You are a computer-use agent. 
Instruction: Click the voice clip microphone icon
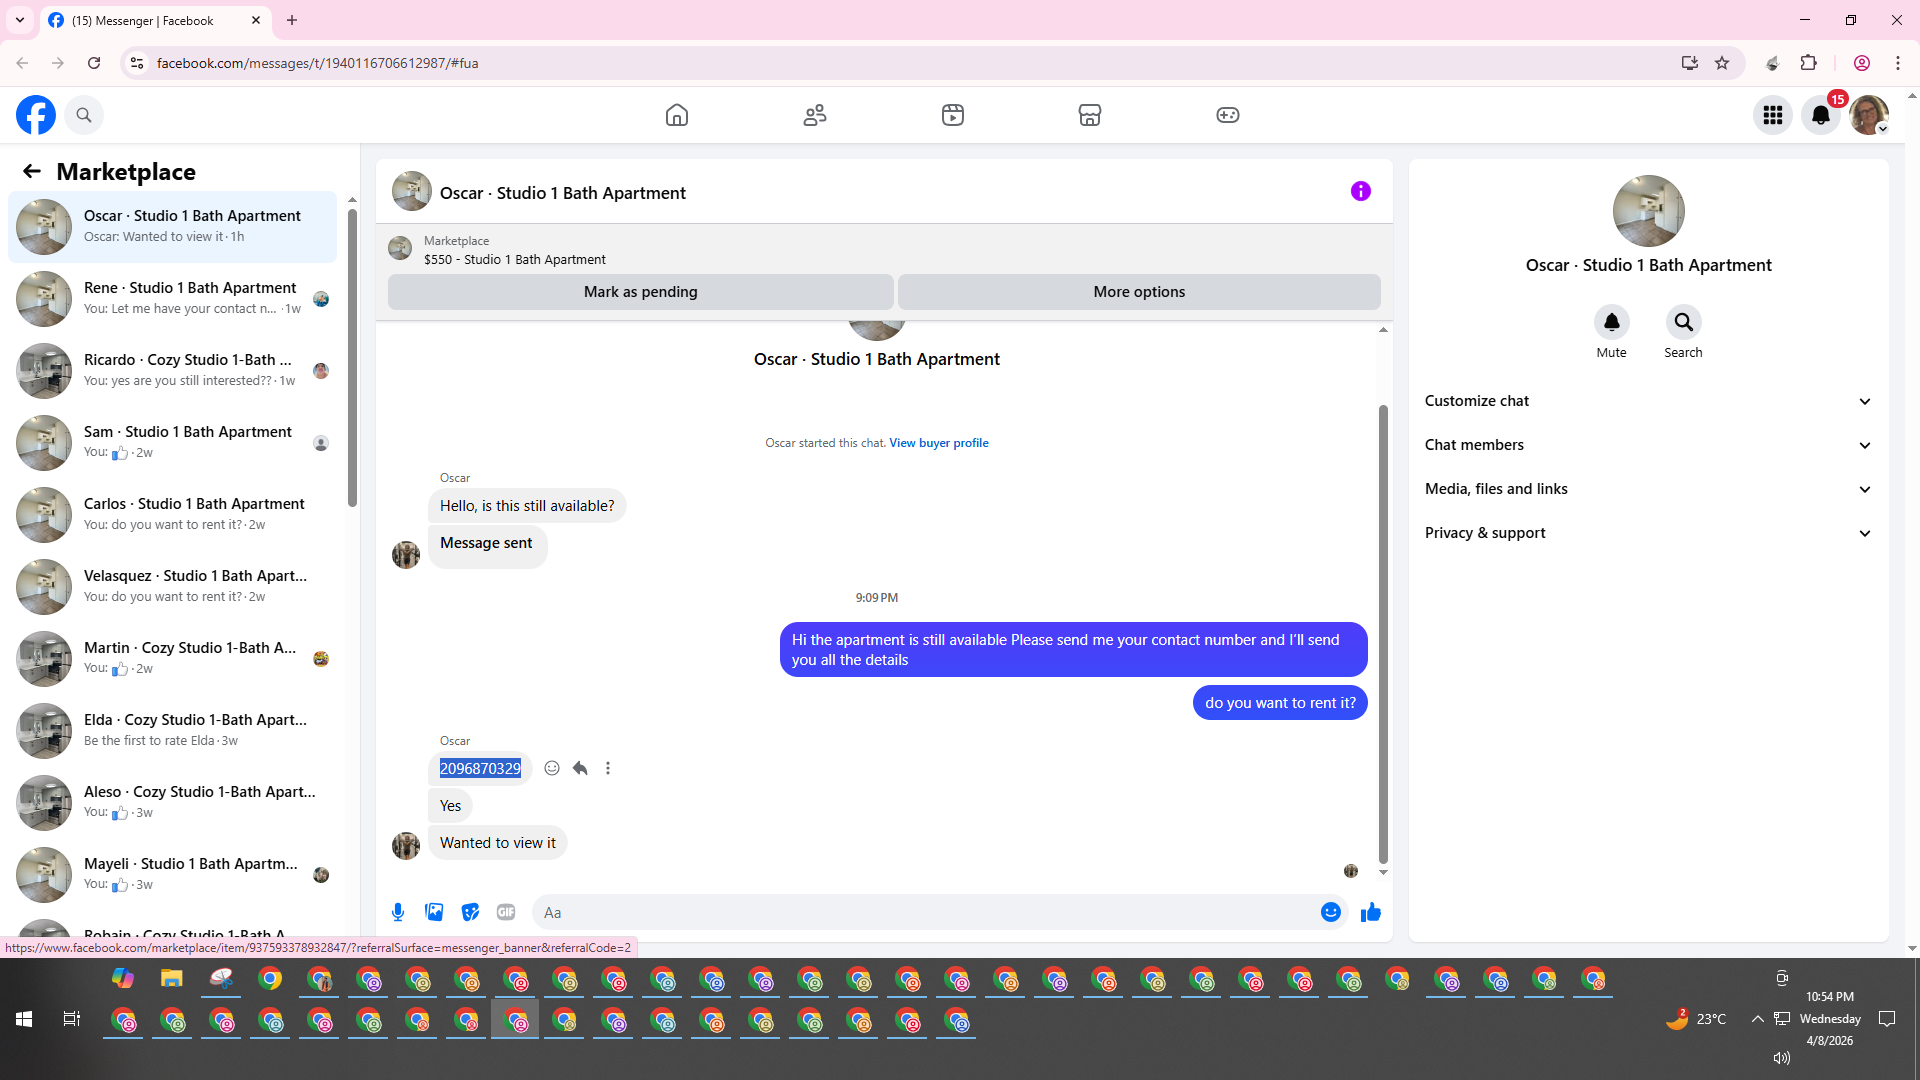pyautogui.click(x=398, y=912)
